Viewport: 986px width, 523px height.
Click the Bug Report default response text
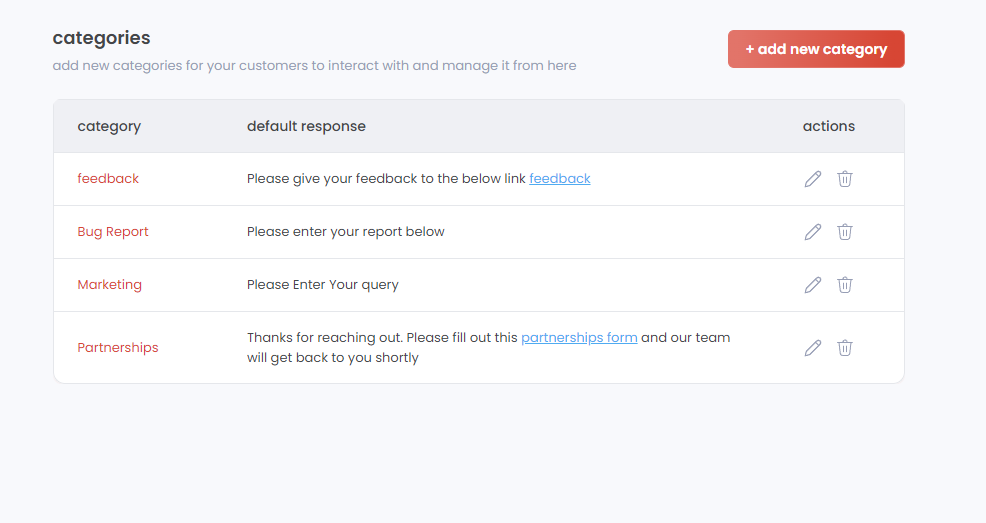tap(346, 232)
